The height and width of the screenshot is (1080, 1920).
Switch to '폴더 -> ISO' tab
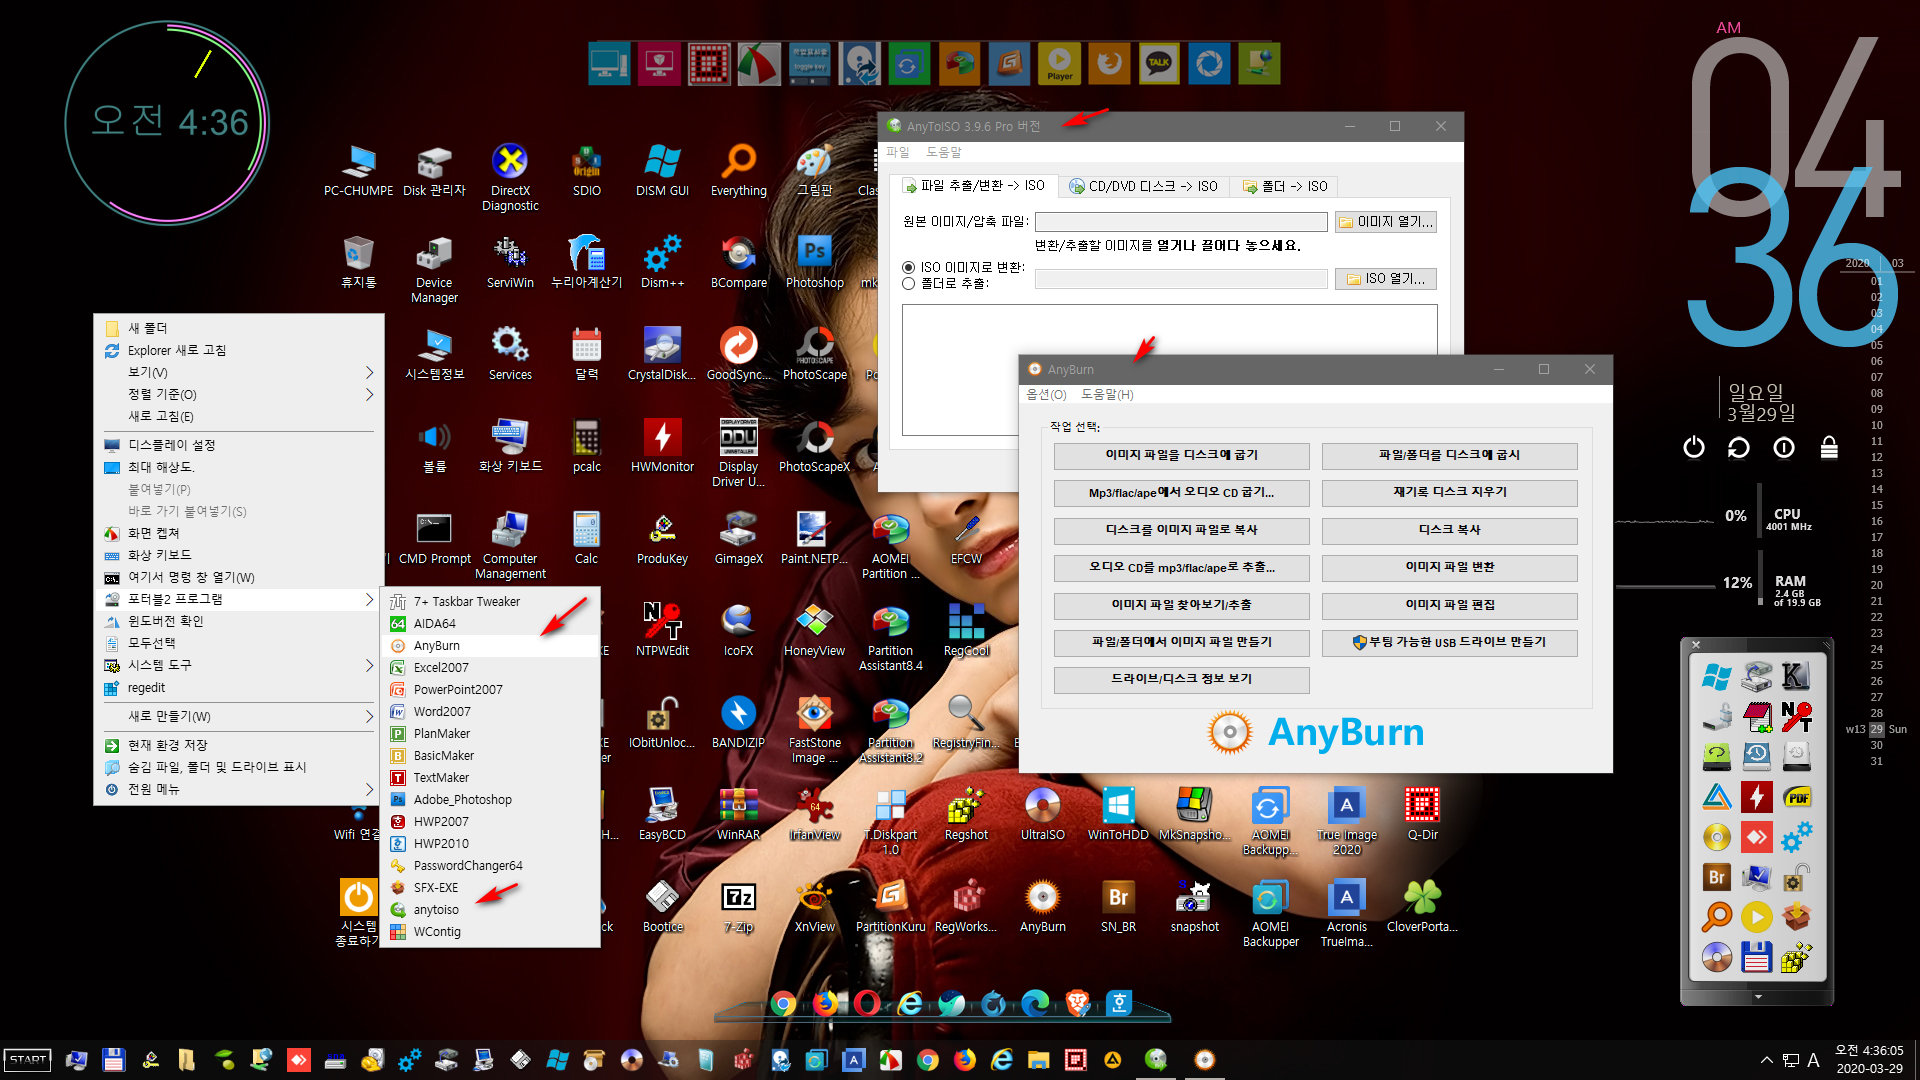(x=1285, y=186)
